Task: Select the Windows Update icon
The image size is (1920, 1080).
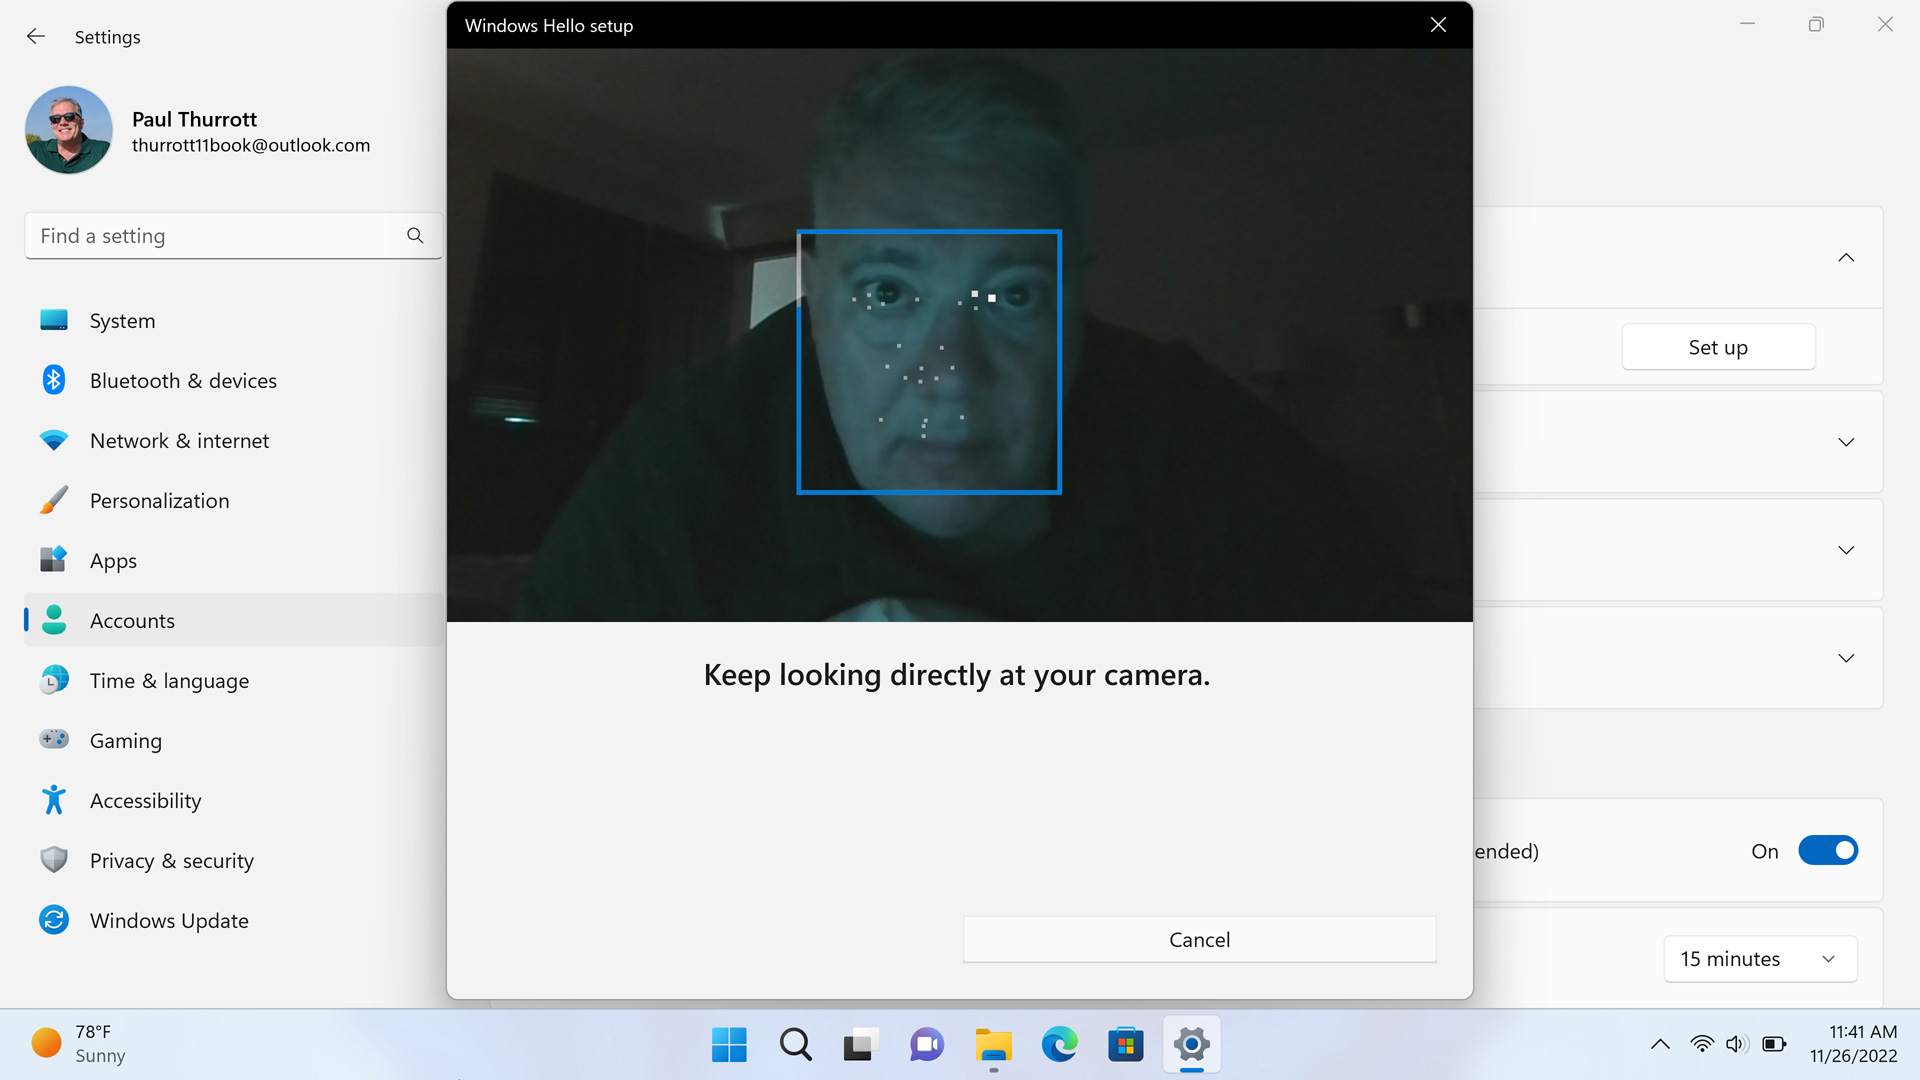Action: tap(54, 920)
